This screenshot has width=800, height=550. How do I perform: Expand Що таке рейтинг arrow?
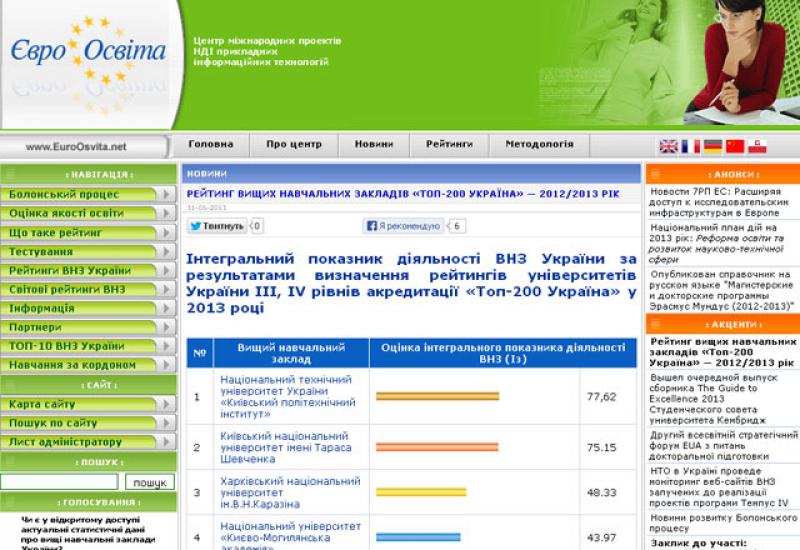click(166, 233)
